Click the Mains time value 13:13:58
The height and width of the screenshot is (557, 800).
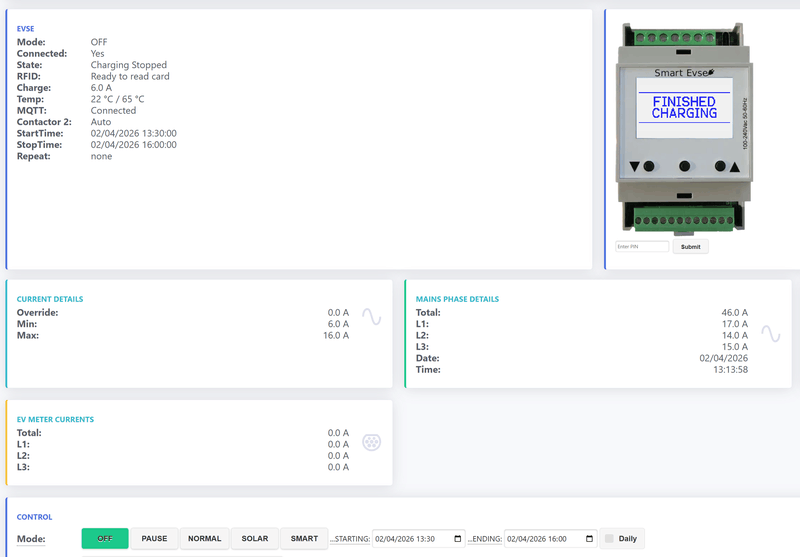(x=731, y=370)
